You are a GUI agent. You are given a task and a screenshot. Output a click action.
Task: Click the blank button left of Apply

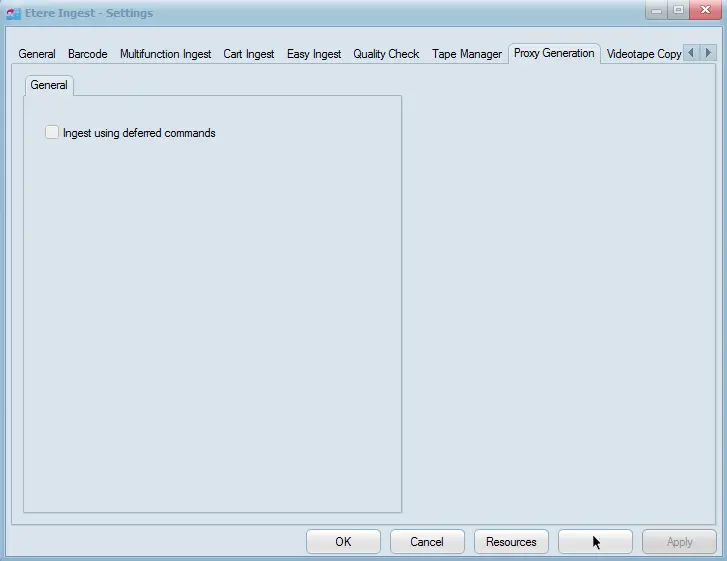pos(595,542)
